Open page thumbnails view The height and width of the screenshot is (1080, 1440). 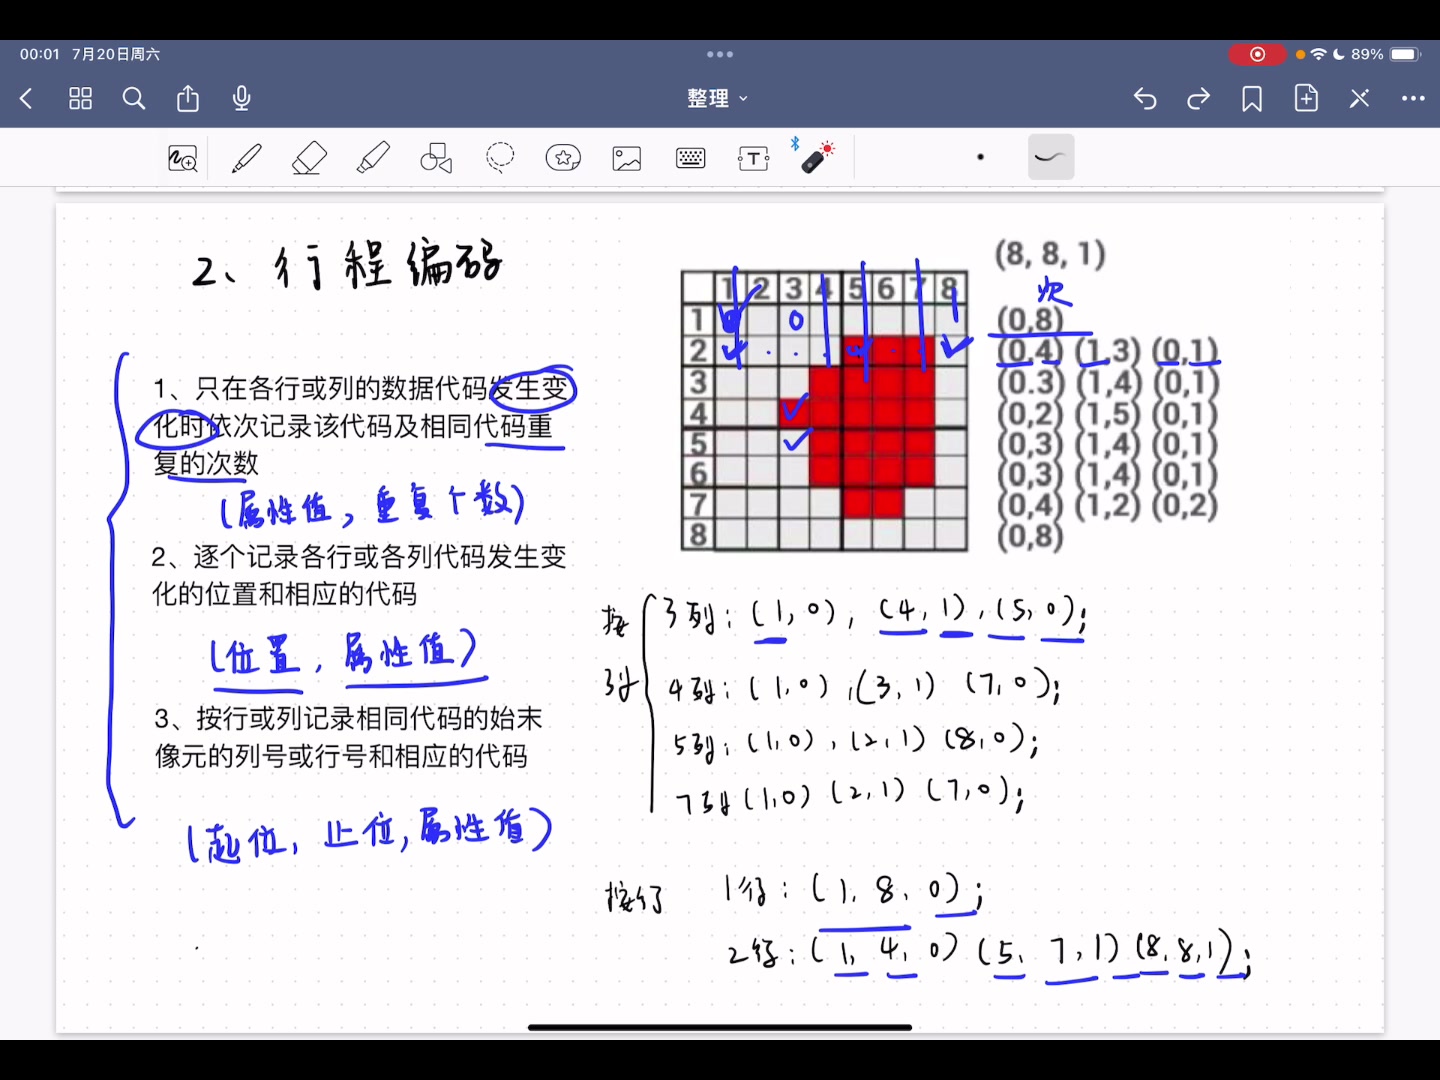click(x=80, y=98)
